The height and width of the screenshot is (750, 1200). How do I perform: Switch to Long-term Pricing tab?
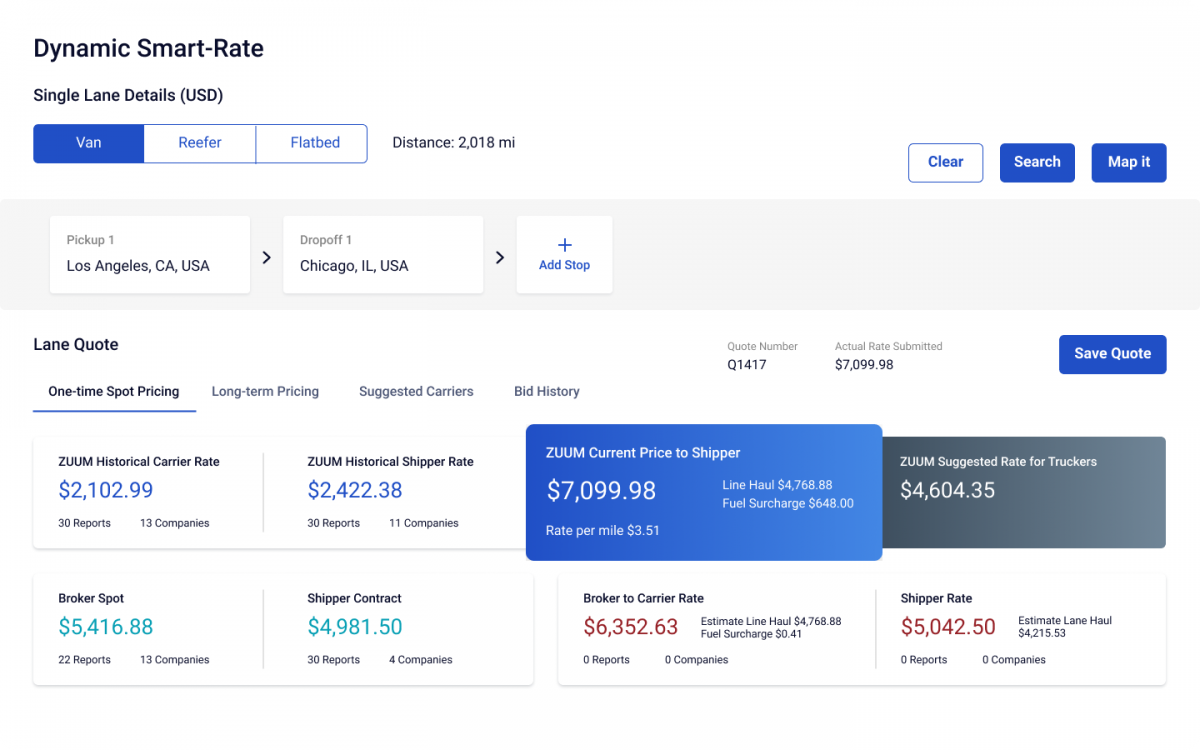pos(265,392)
